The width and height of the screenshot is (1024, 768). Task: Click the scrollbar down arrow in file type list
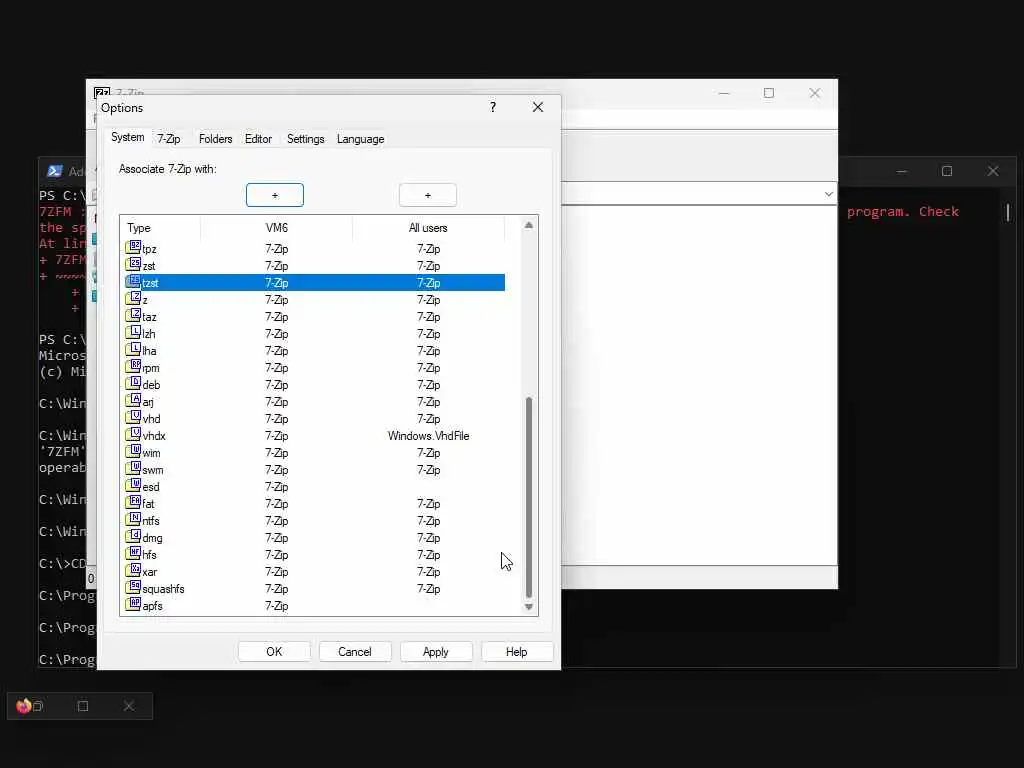point(529,607)
